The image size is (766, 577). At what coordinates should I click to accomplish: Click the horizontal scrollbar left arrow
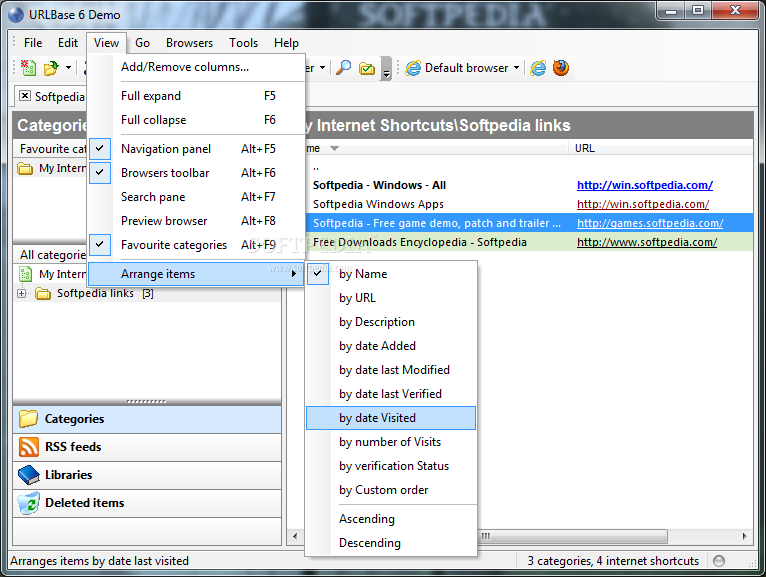point(295,536)
